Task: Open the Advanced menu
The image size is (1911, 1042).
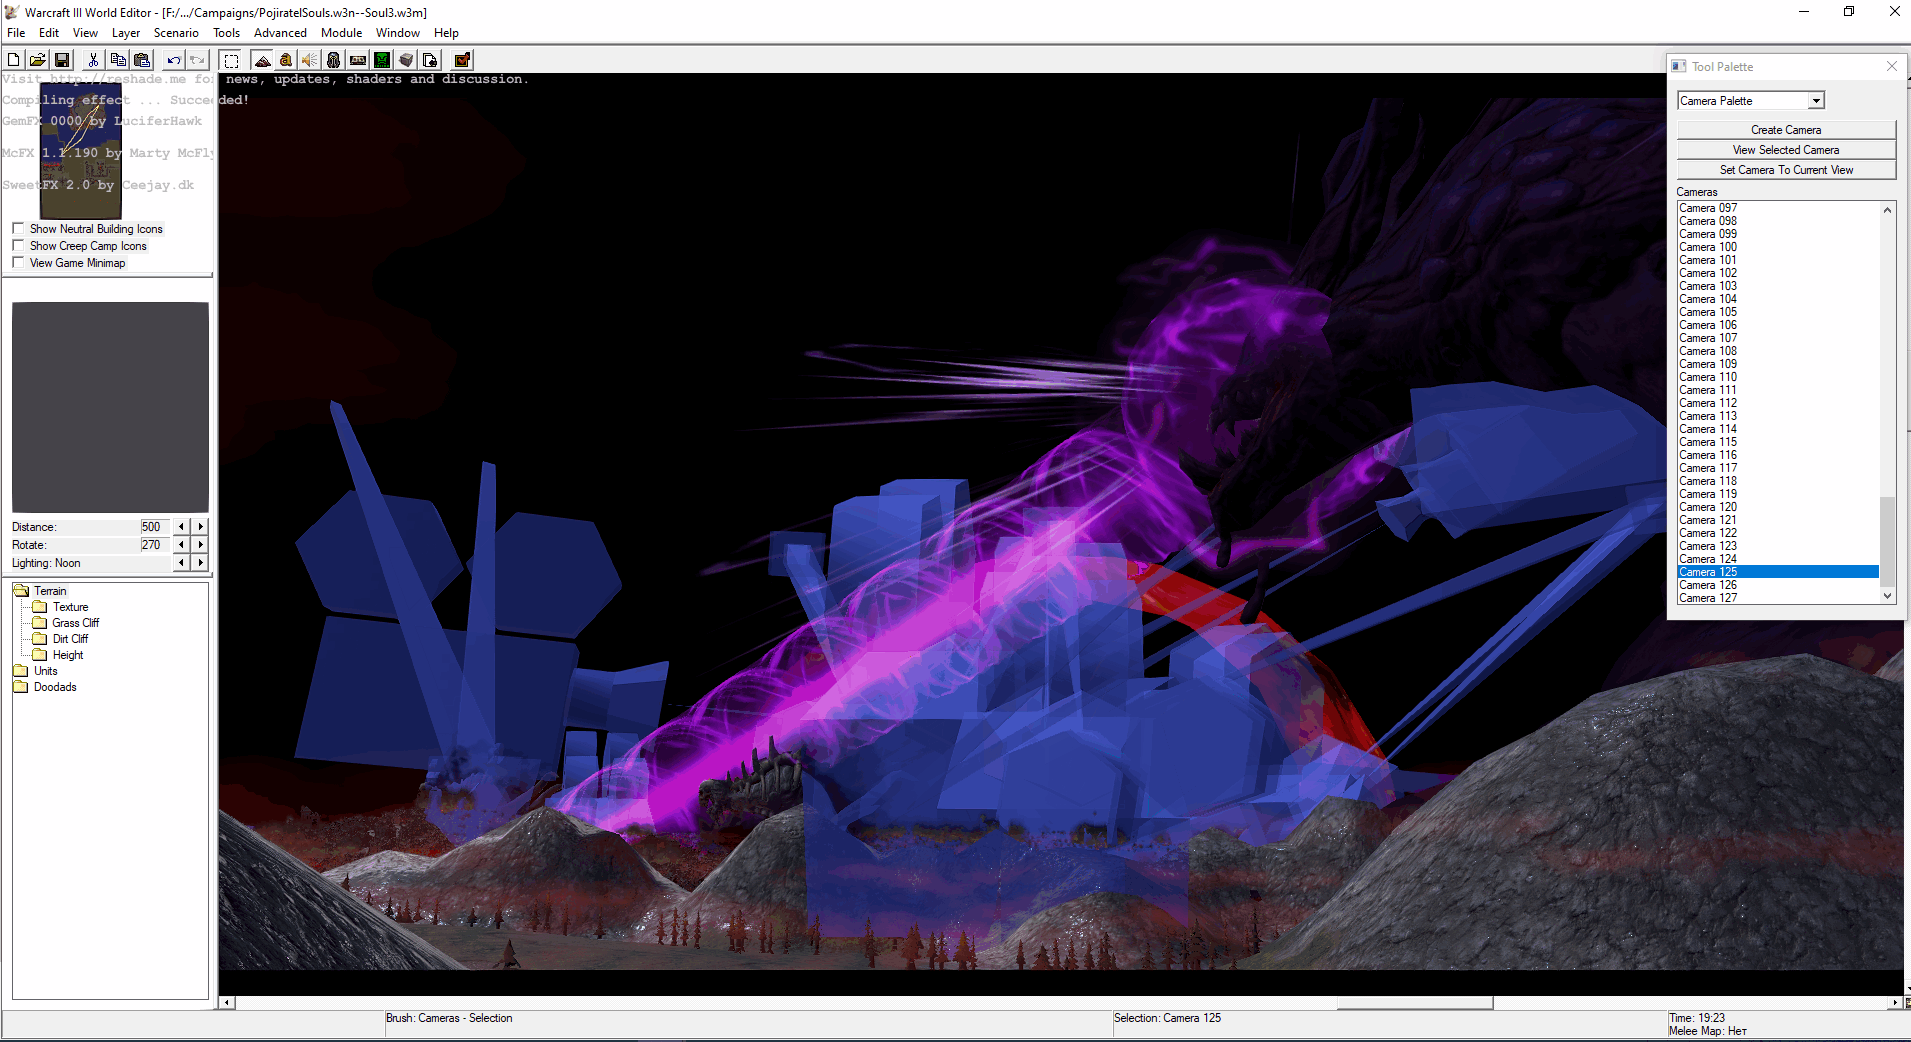Action: pyautogui.click(x=280, y=33)
